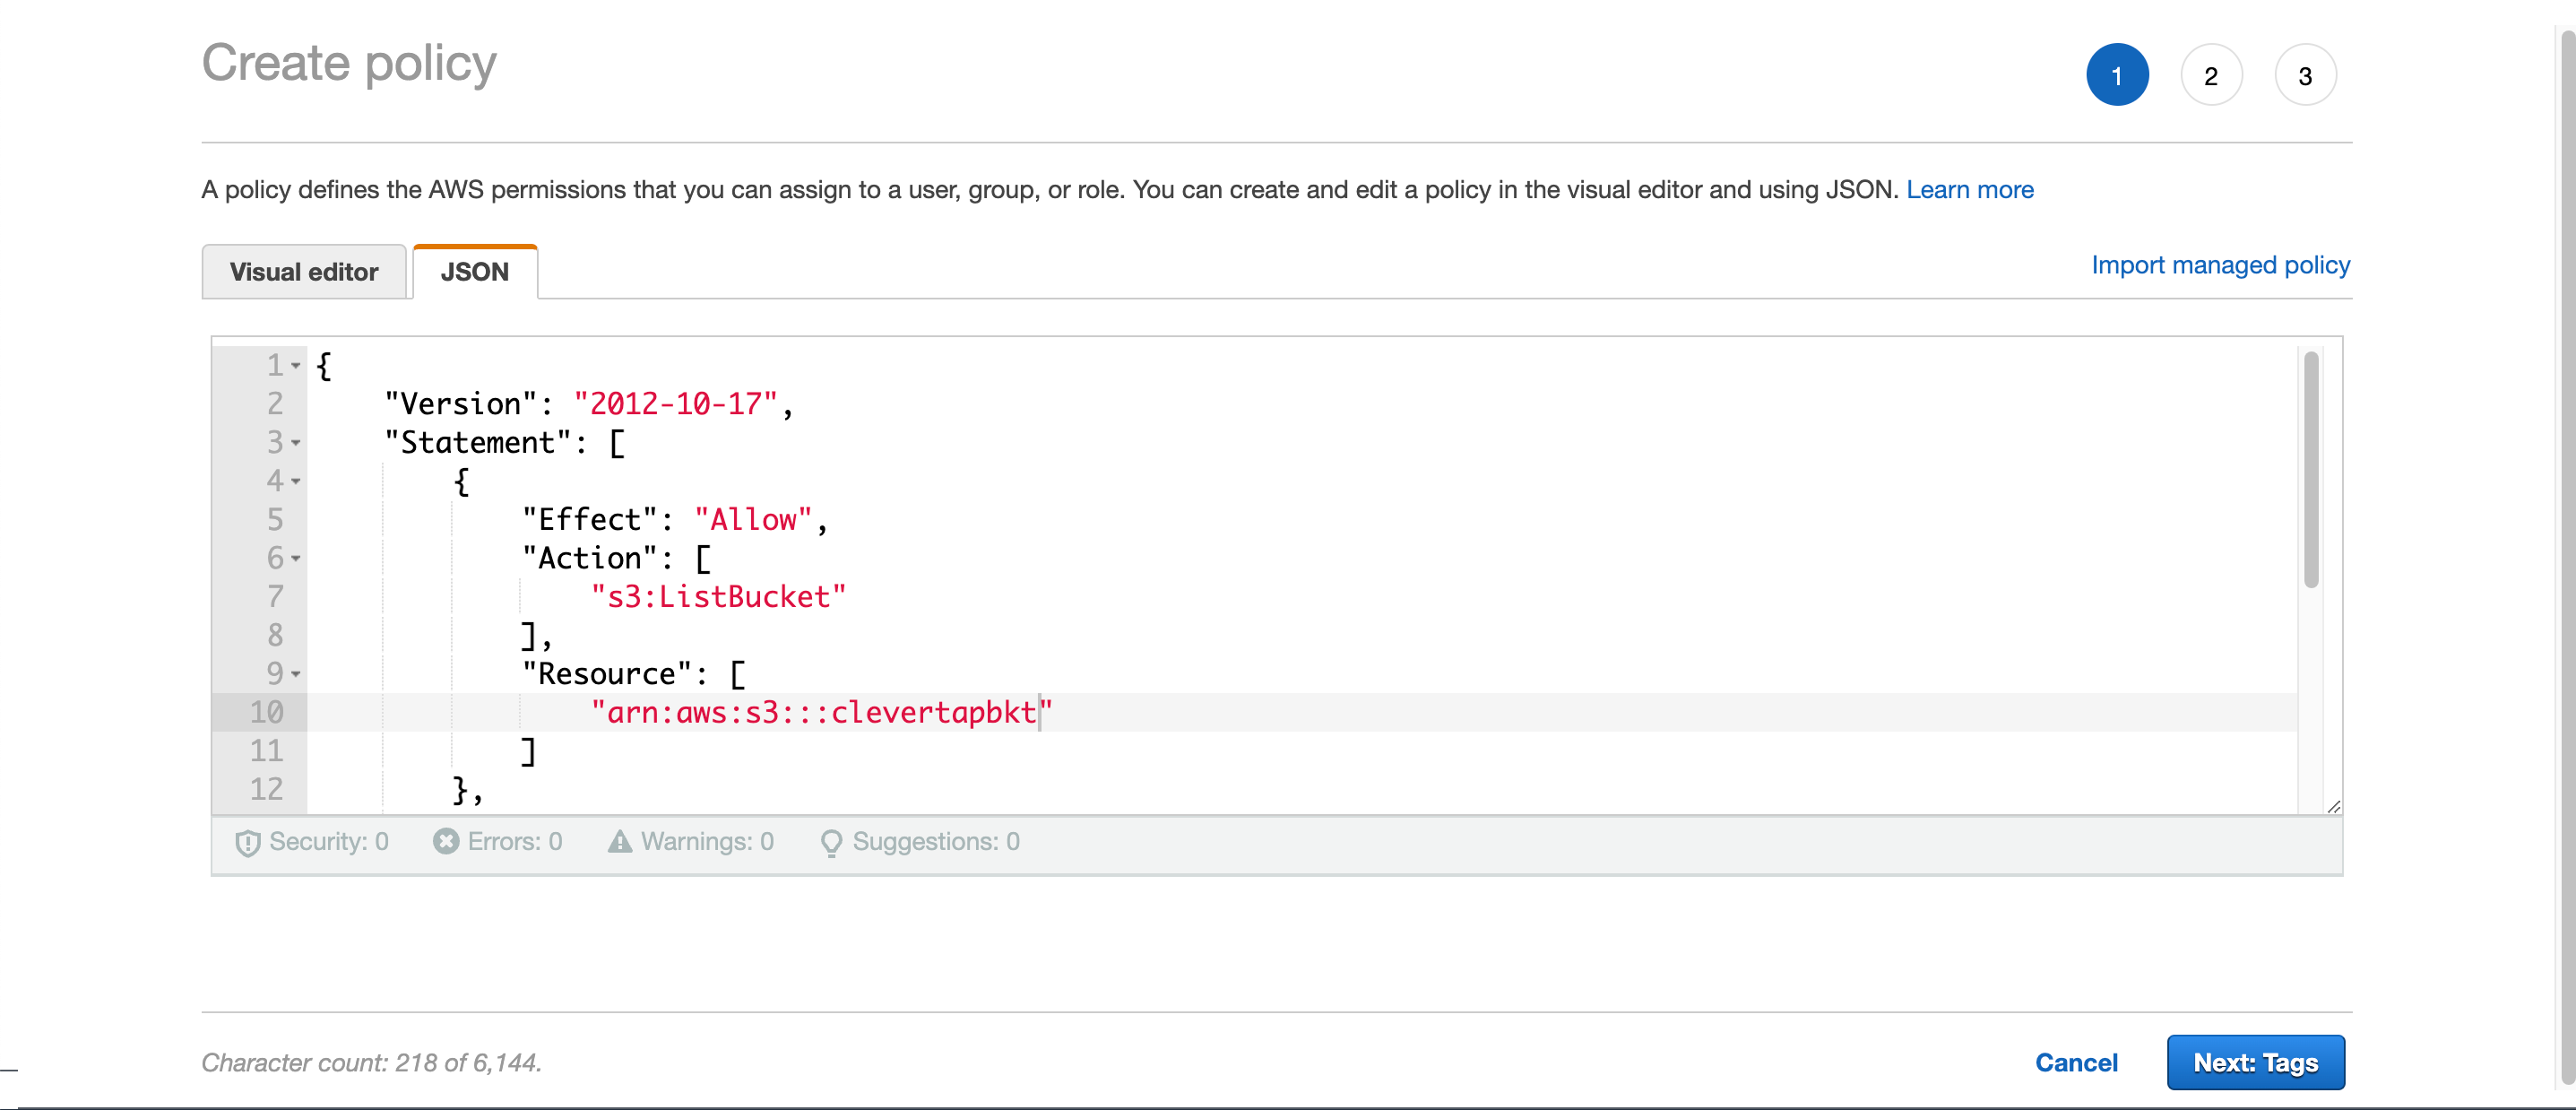Click the Security shield icon in status bar
The height and width of the screenshot is (1110, 2576).
(247, 842)
